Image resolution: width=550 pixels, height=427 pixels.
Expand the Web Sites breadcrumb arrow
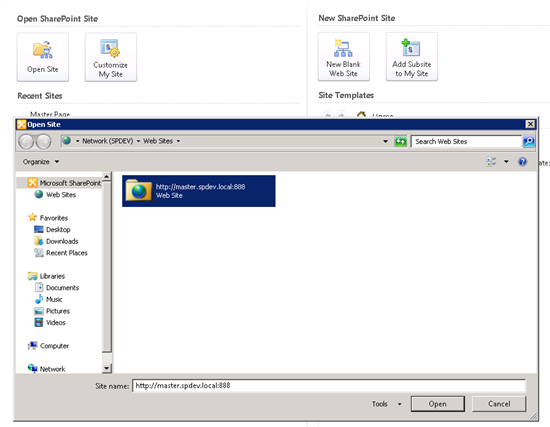pos(178,141)
